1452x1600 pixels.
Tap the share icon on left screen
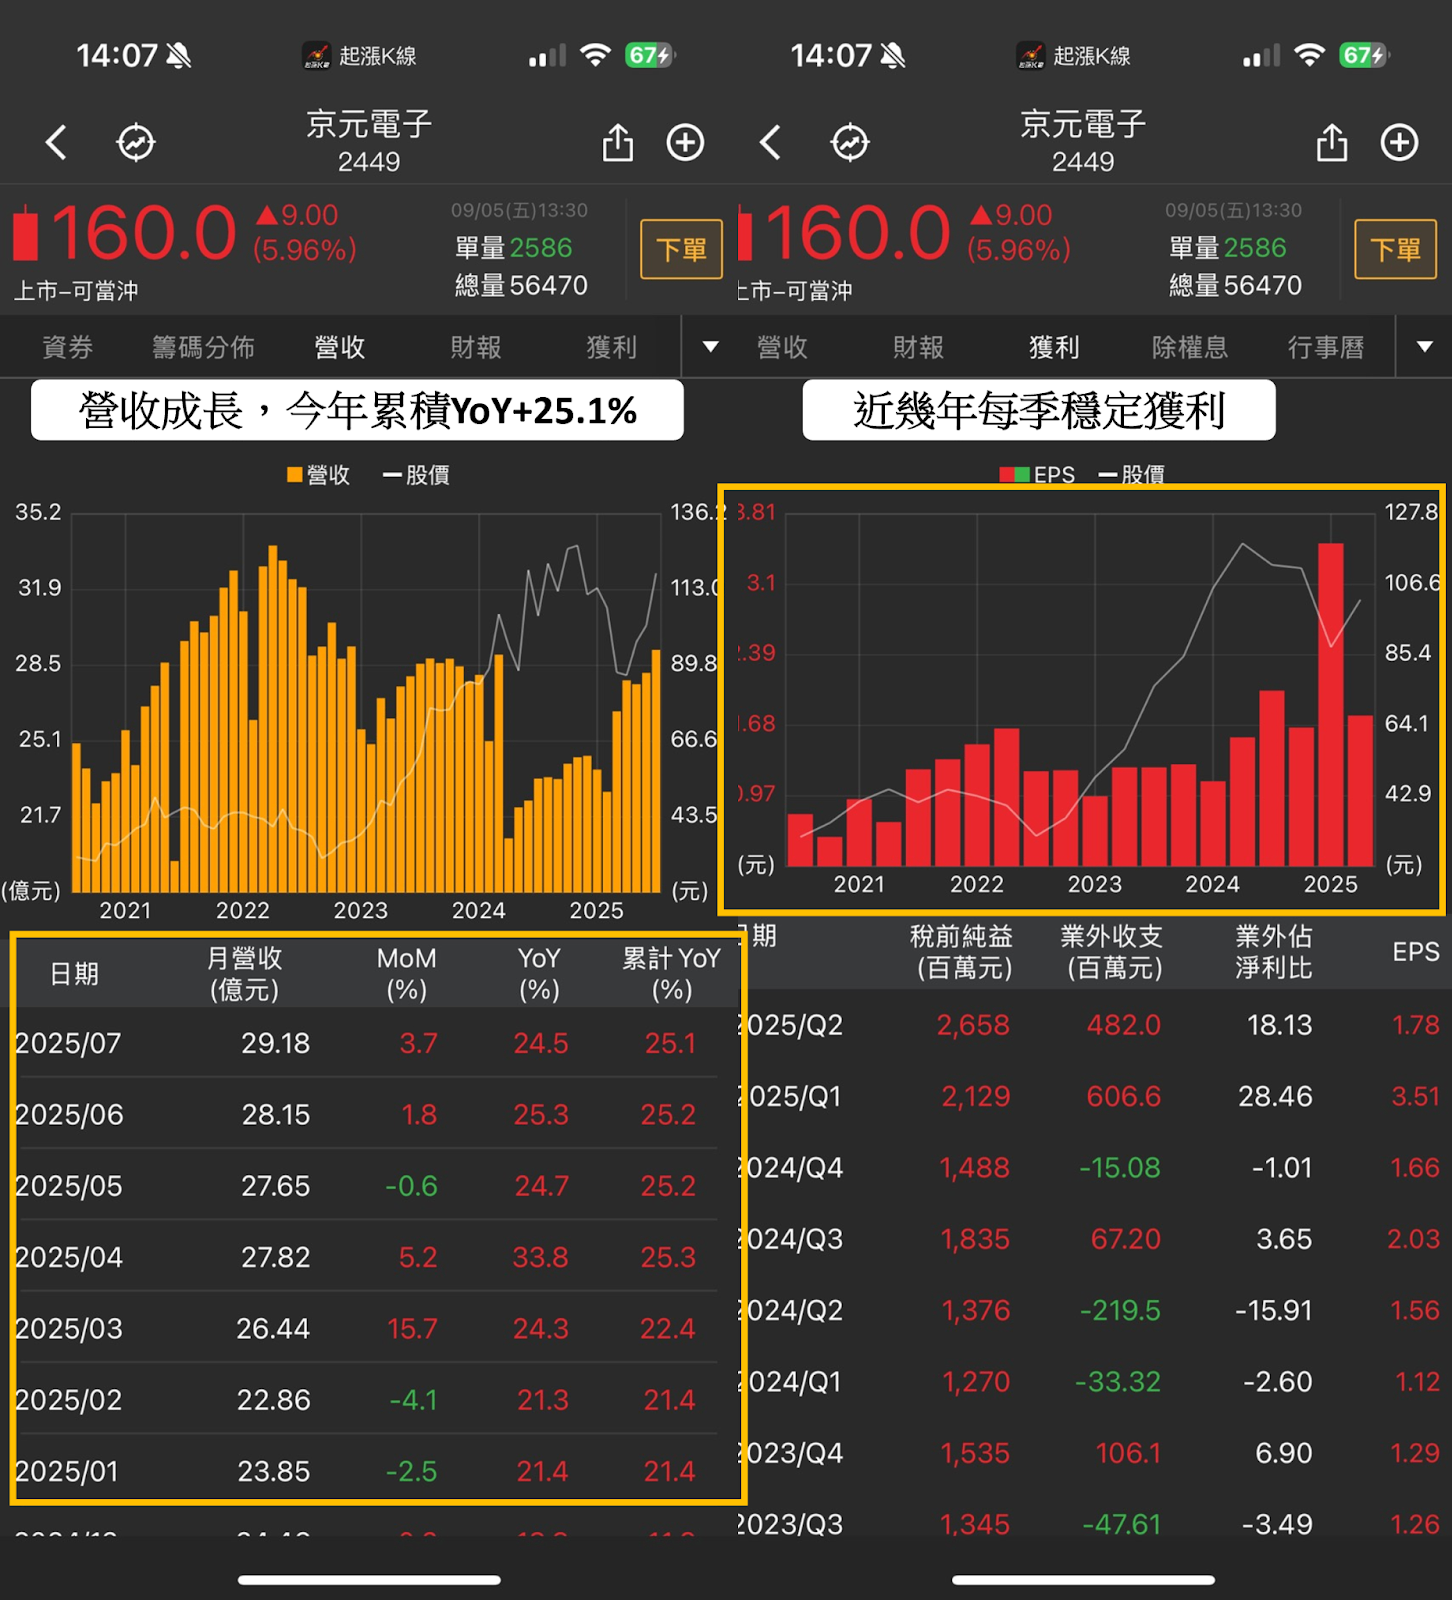[618, 143]
